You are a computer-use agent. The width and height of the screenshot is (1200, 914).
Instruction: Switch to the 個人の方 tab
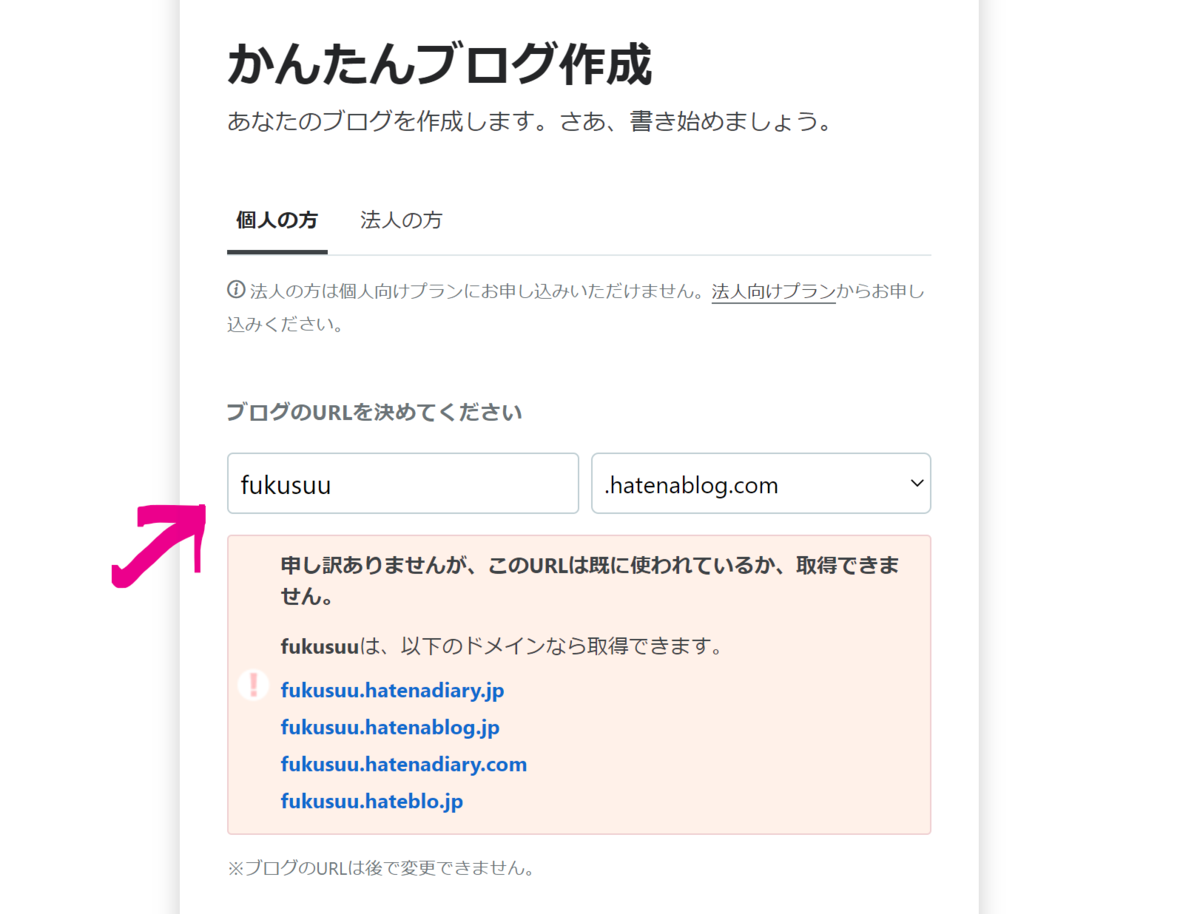tap(277, 220)
